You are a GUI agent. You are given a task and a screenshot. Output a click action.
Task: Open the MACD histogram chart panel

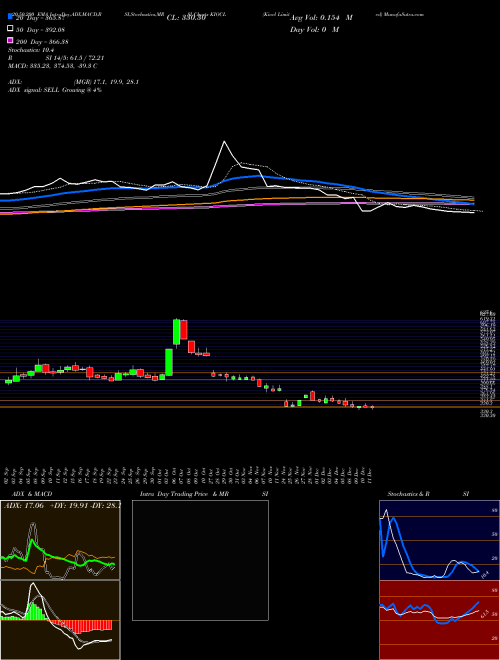pyautogui.click(x=60, y=620)
